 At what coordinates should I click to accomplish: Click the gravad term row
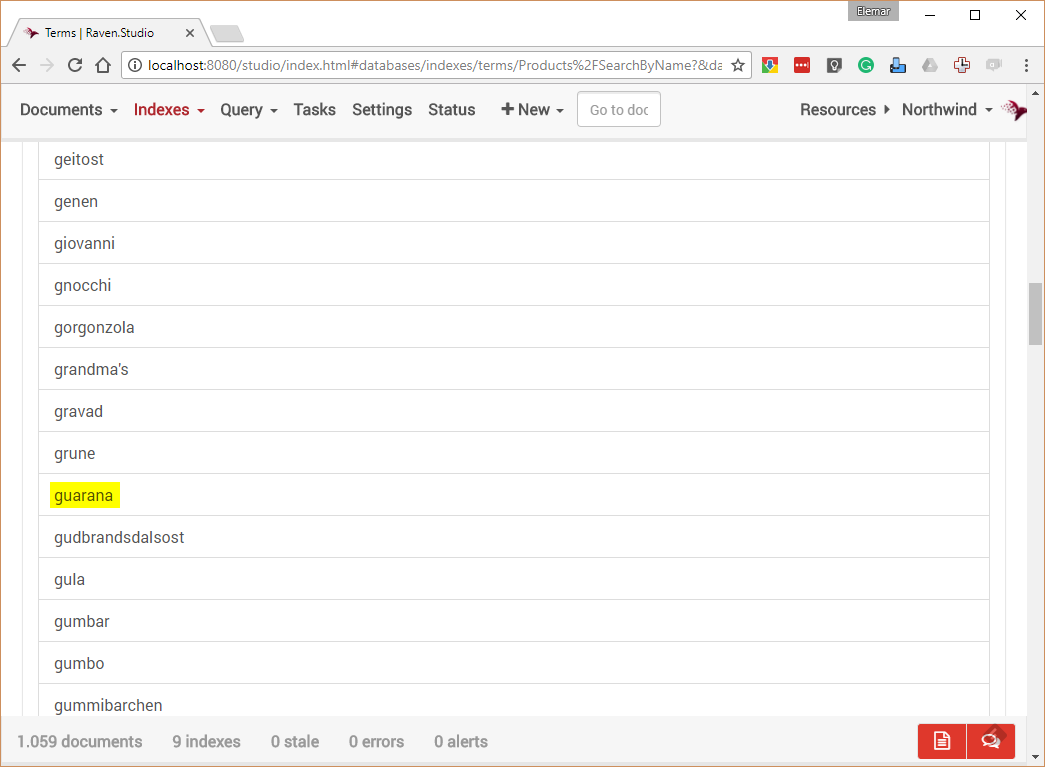[514, 411]
